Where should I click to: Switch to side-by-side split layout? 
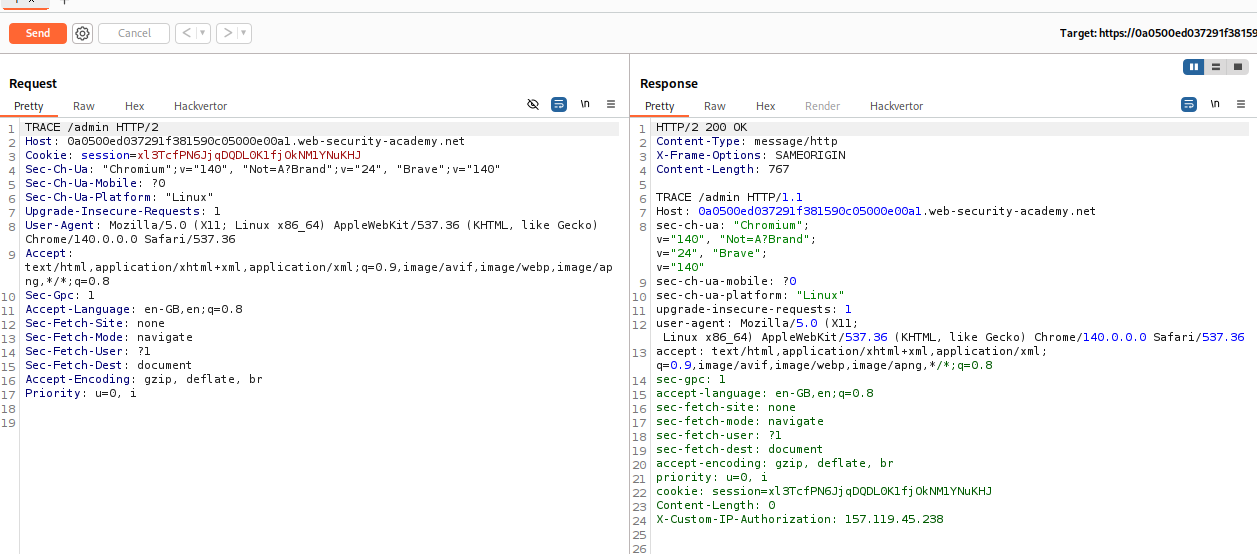click(1193, 67)
